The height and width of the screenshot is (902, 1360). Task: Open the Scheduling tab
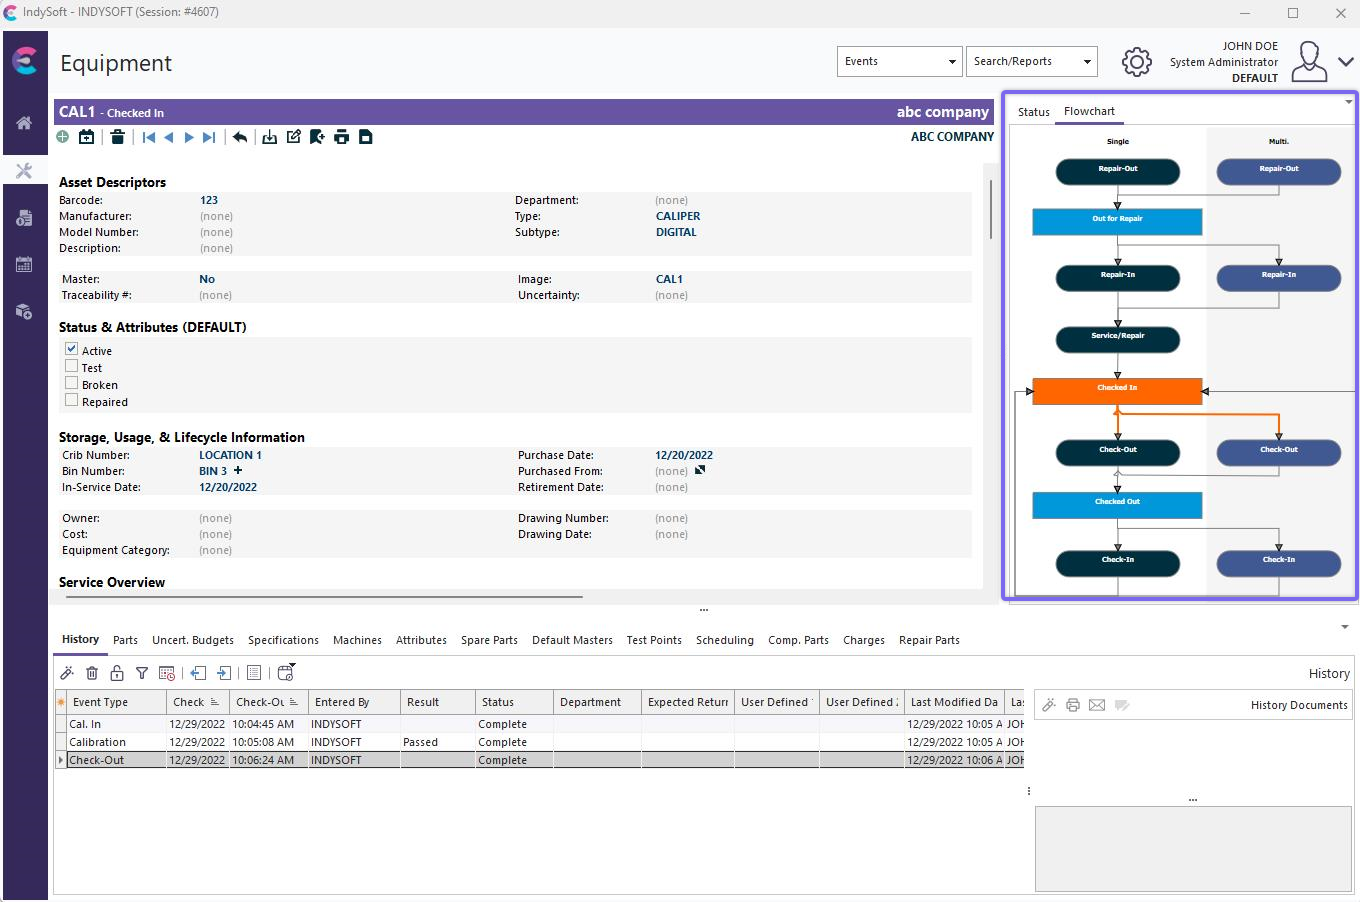(x=724, y=640)
